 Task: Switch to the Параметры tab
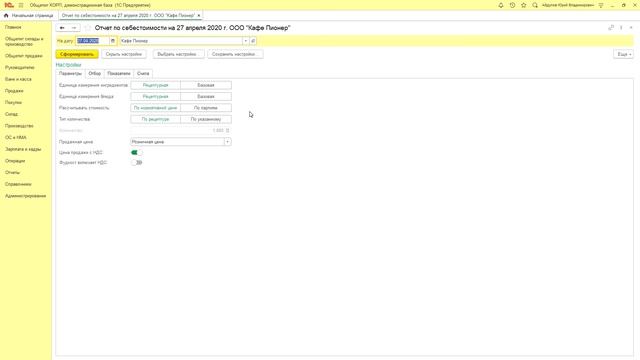(x=70, y=73)
